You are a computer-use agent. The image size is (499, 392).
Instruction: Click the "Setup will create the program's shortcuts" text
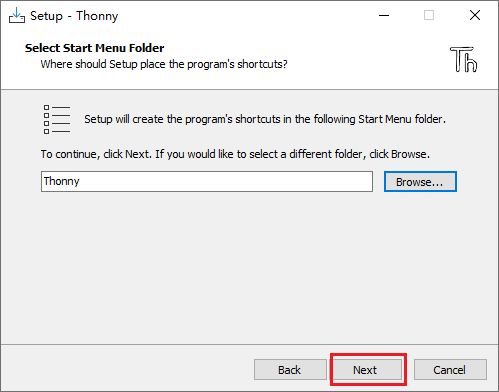click(x=265, y=119)
